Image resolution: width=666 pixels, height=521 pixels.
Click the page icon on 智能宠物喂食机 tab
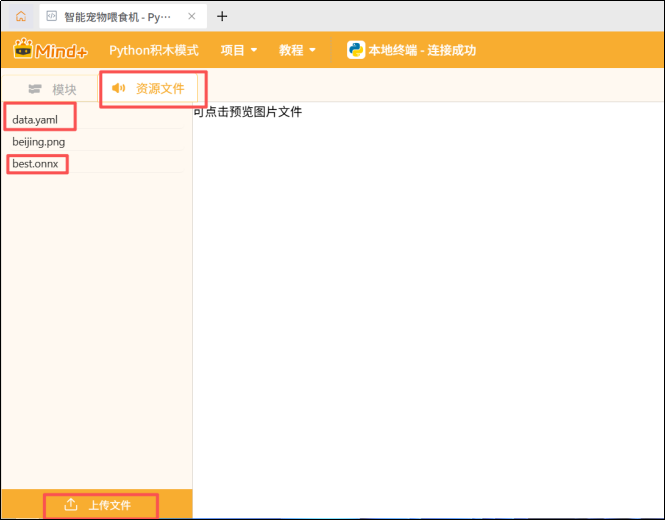[x=51, y=17]
